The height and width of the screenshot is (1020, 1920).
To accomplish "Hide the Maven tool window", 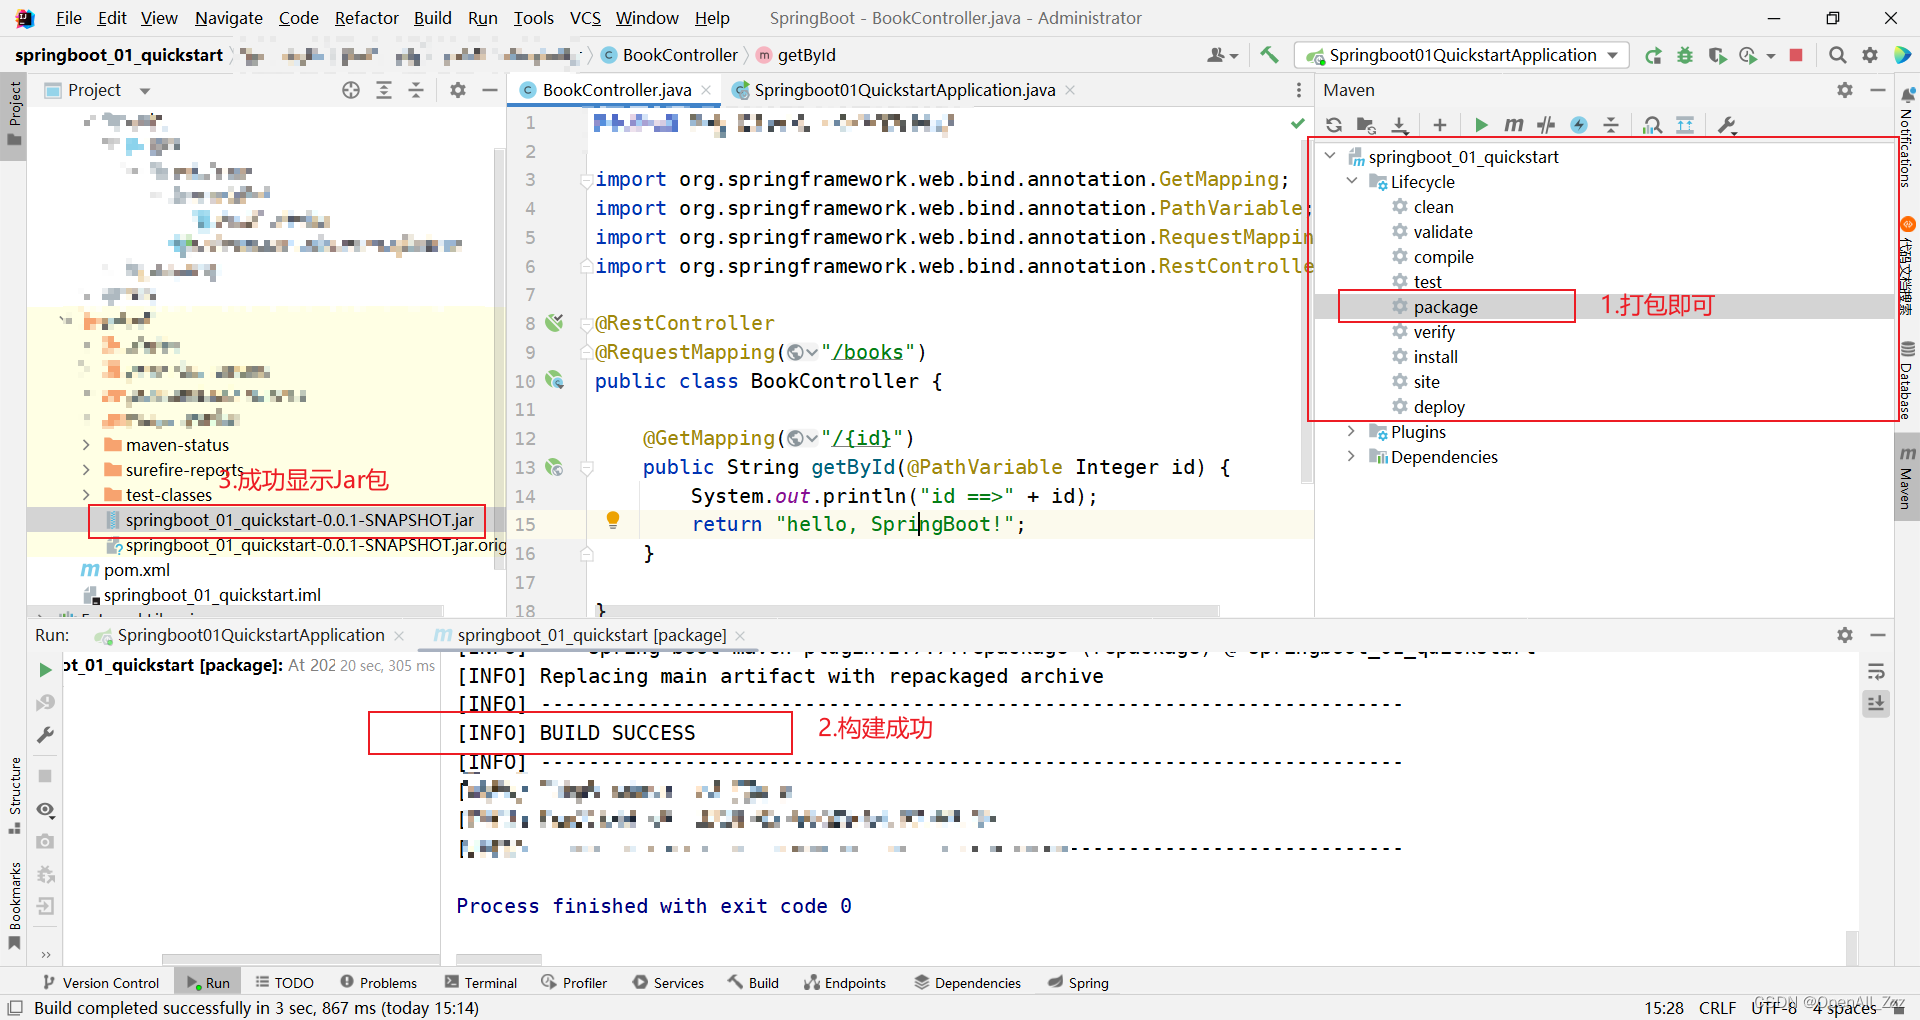I will [x=1878, y=90].
